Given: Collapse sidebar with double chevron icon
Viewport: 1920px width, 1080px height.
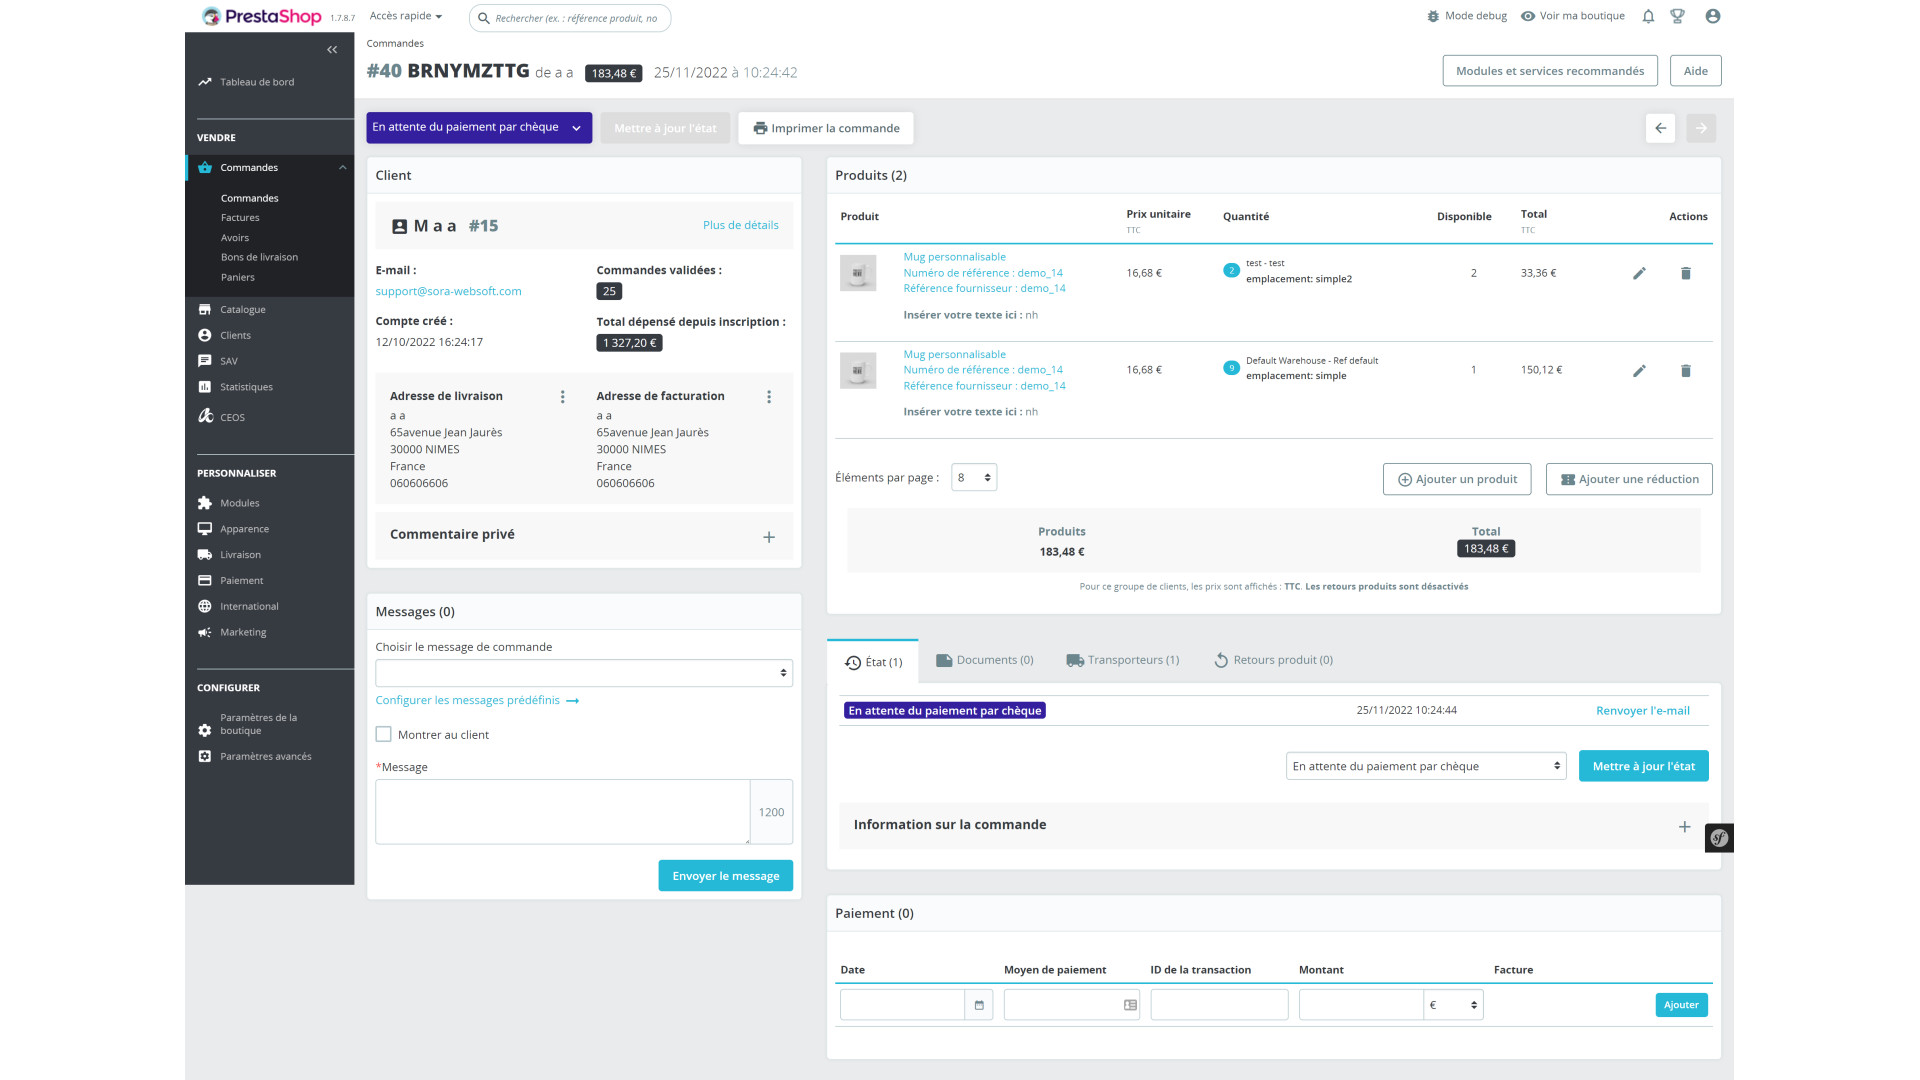Looking at the screenshot, I should coord(332,50).
